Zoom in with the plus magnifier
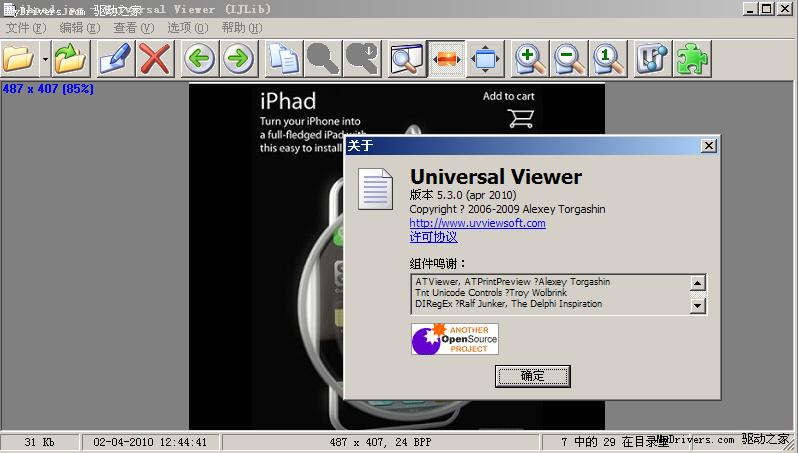798x453 pixels. (x=529, y=59)
